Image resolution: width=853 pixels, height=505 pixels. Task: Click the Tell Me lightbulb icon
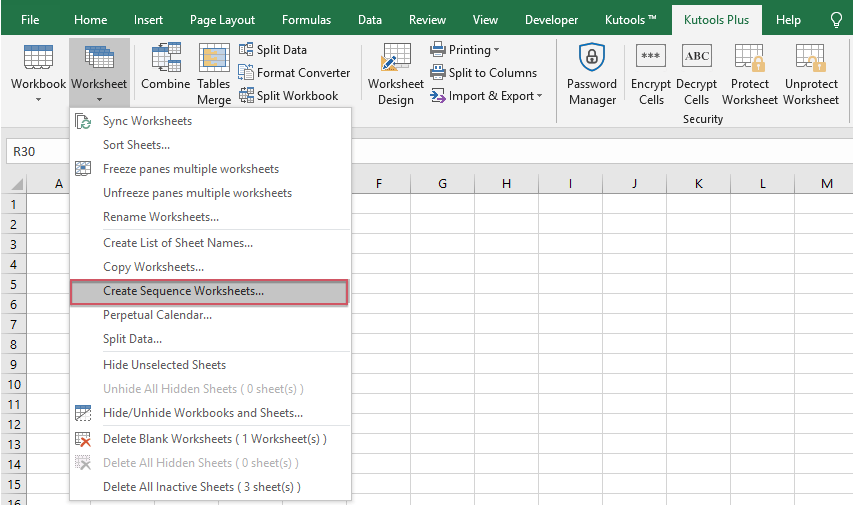click(836, 20)
